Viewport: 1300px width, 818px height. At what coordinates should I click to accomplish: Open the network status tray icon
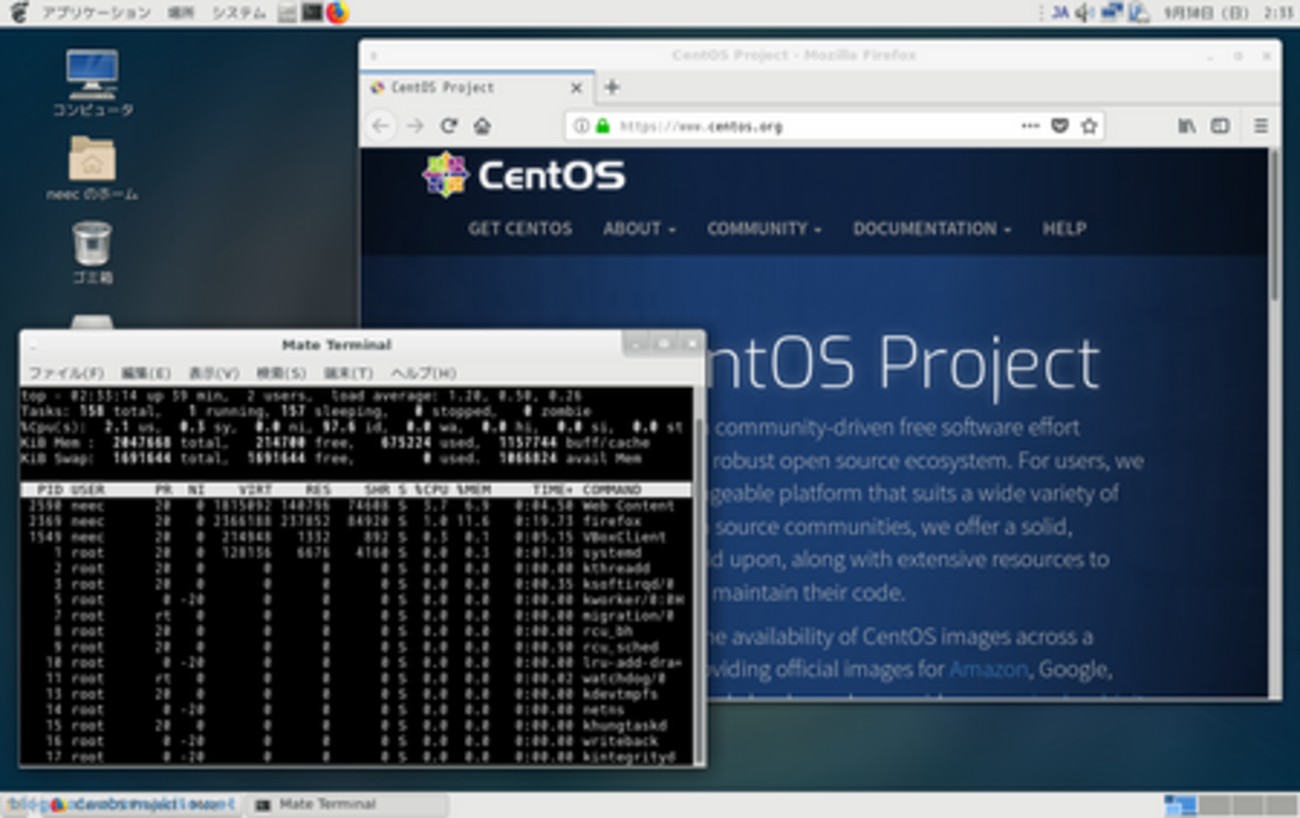(1112, 13)
